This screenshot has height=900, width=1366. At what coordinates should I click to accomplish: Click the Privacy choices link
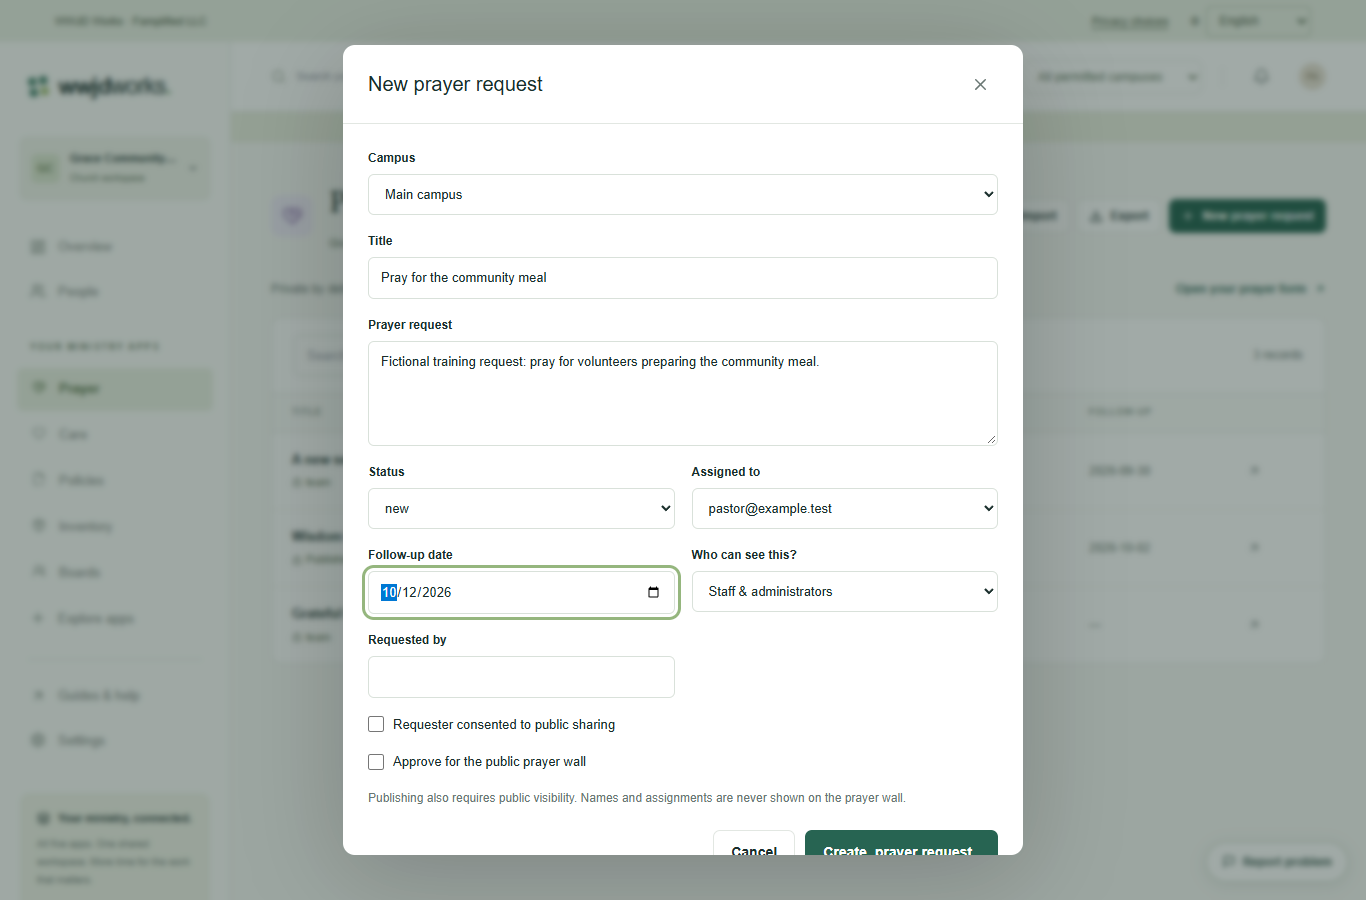click(1129, 21)
